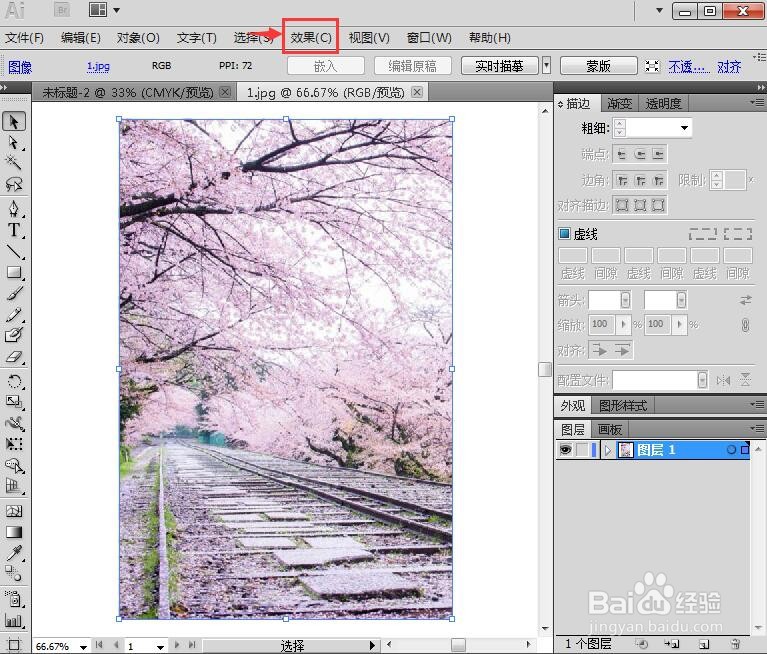
Task: Open the zoom level 66.67% dropdown
Action: (x=84, y=647)
